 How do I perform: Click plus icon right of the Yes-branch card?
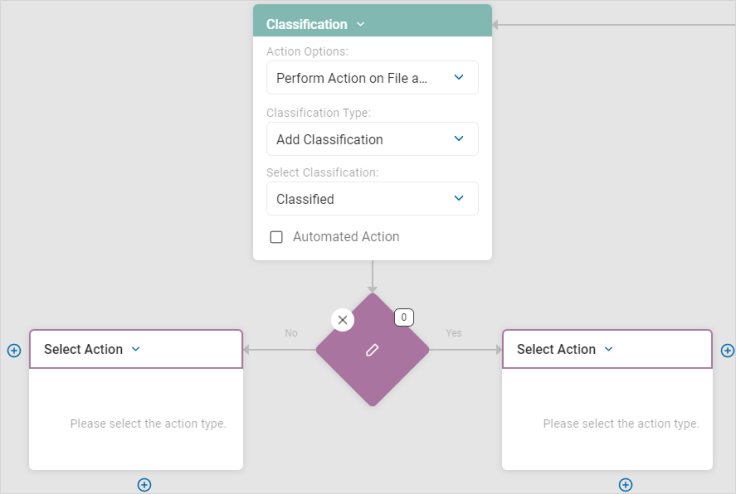point(727,351)
